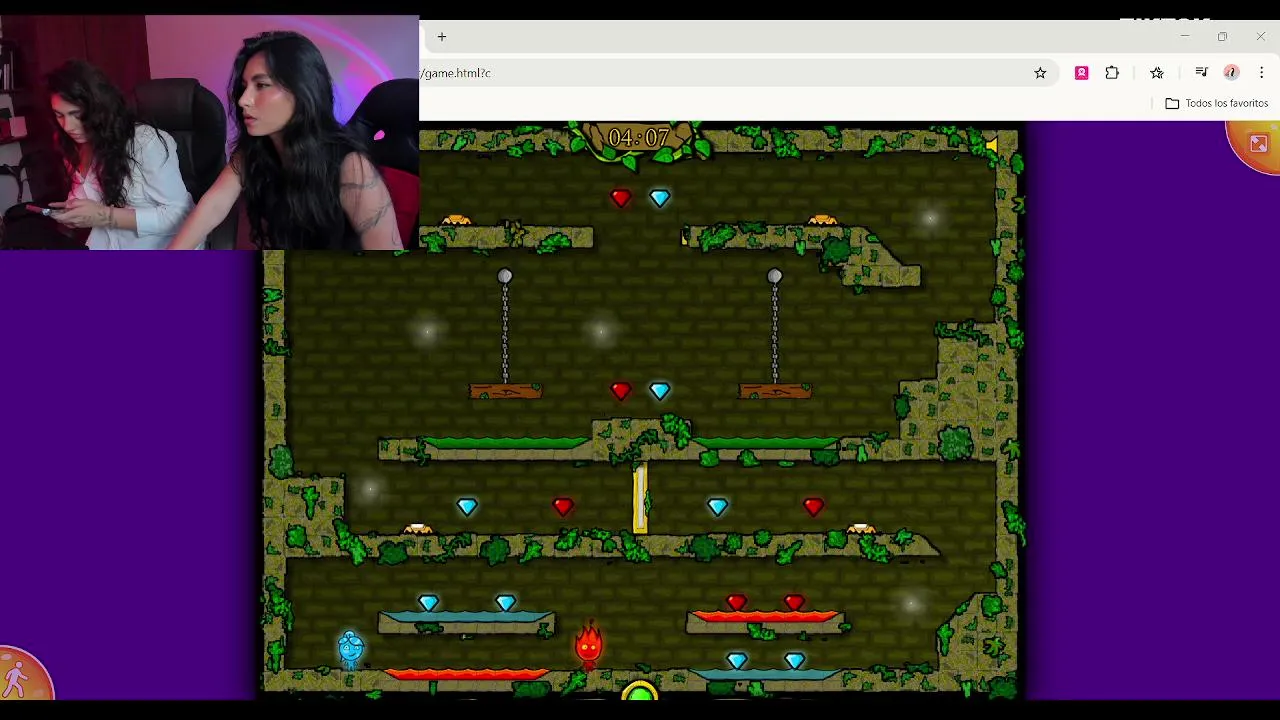The image size is (1280, 720).
Task: Click the left hanging wooden platform
Action: click(506, 392)
